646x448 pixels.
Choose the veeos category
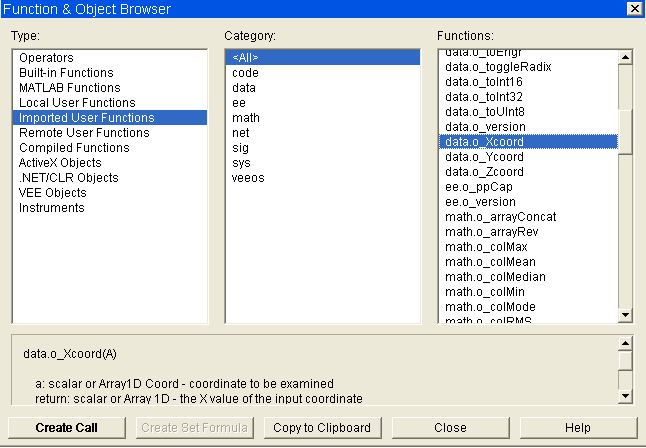point(250,178)
